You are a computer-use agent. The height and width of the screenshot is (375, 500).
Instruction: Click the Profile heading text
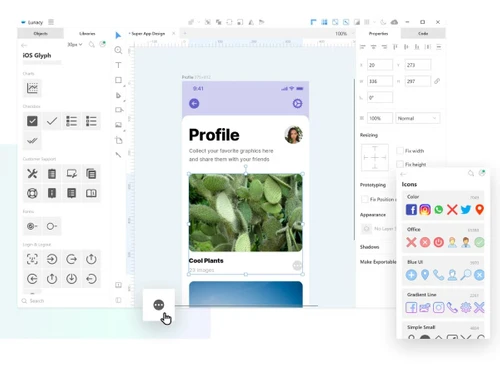(x=214, y=135)
